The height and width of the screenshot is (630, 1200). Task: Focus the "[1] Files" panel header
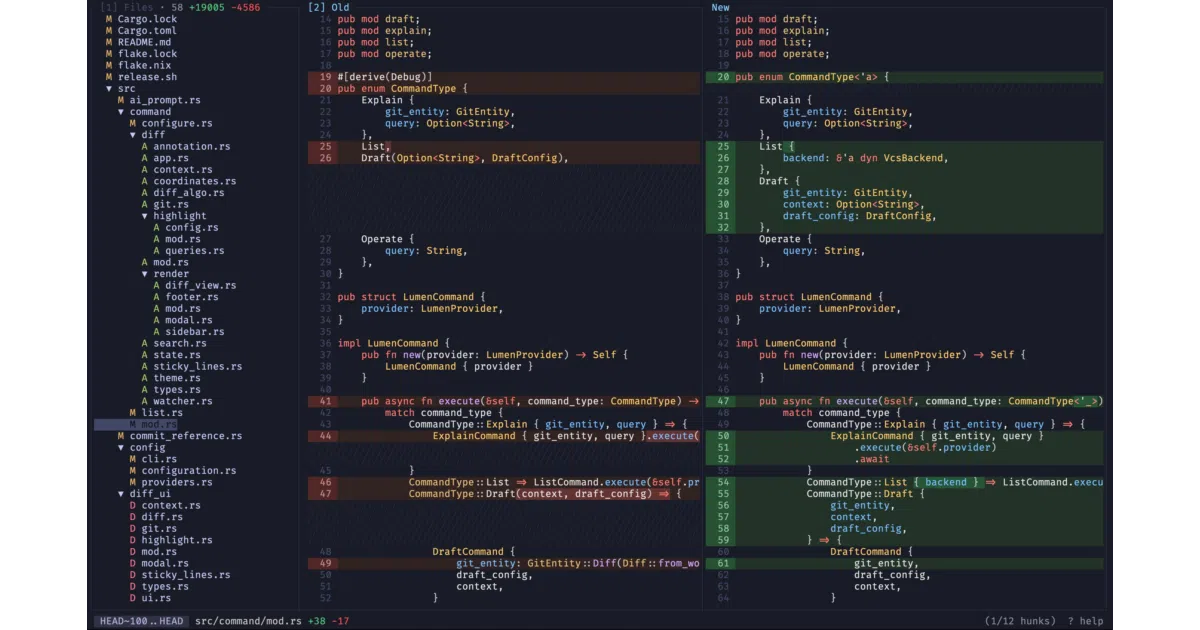(123, 7)
